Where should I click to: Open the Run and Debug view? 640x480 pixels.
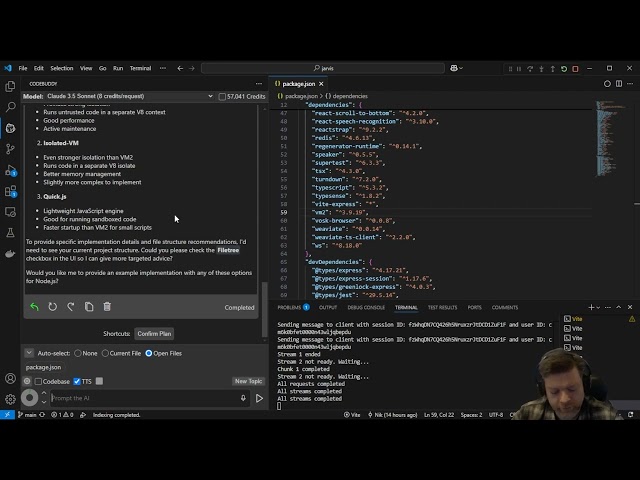point(10,170)
